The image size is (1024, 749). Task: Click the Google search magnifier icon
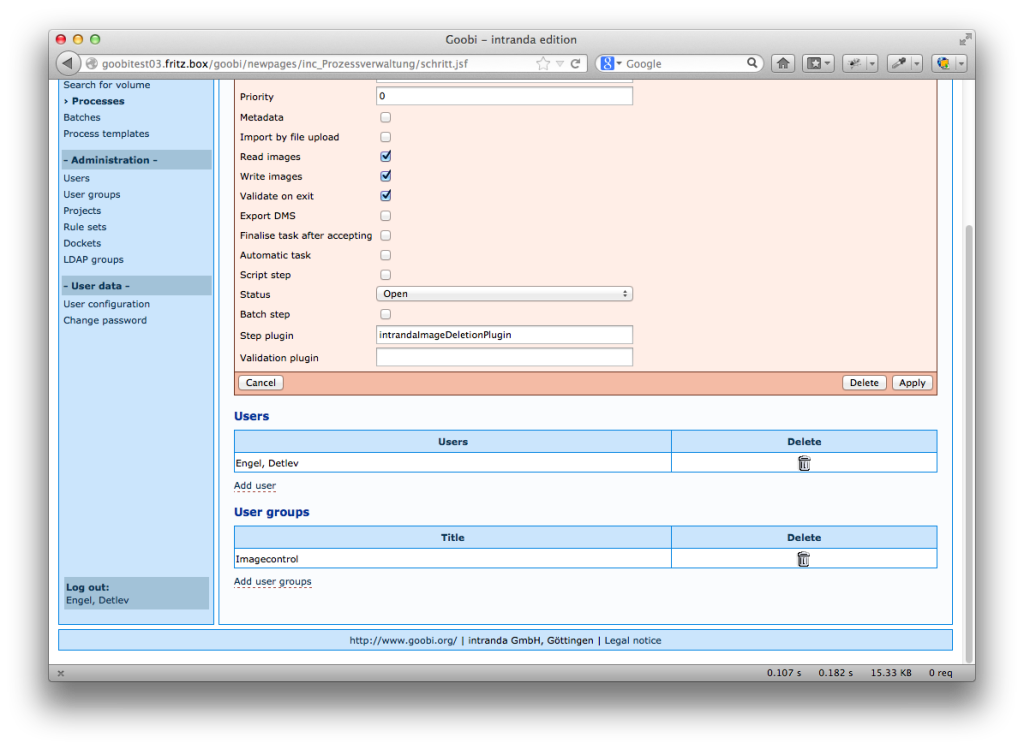[752, 63]
